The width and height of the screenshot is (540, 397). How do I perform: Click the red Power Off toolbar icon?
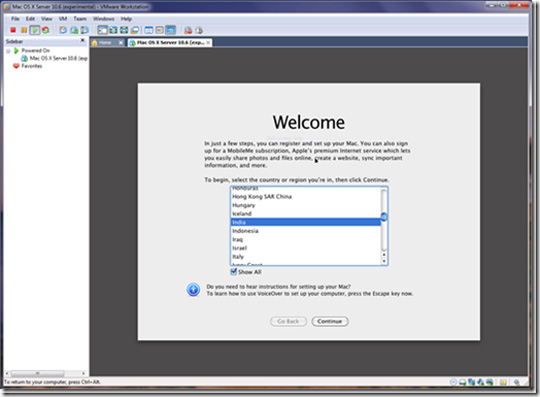[13, 30]
